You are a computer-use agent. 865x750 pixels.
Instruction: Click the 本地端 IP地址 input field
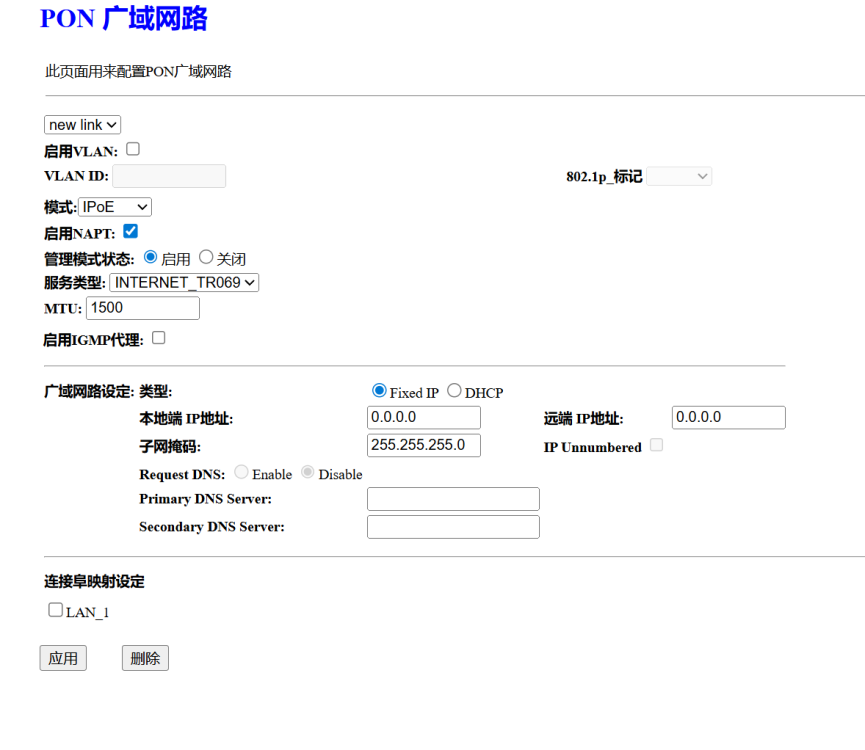tap(424, 417)
